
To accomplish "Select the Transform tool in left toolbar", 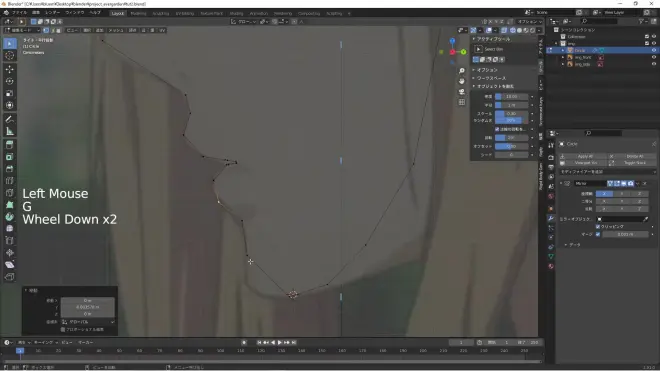I will pyautogui.click(x=10, y=105).
